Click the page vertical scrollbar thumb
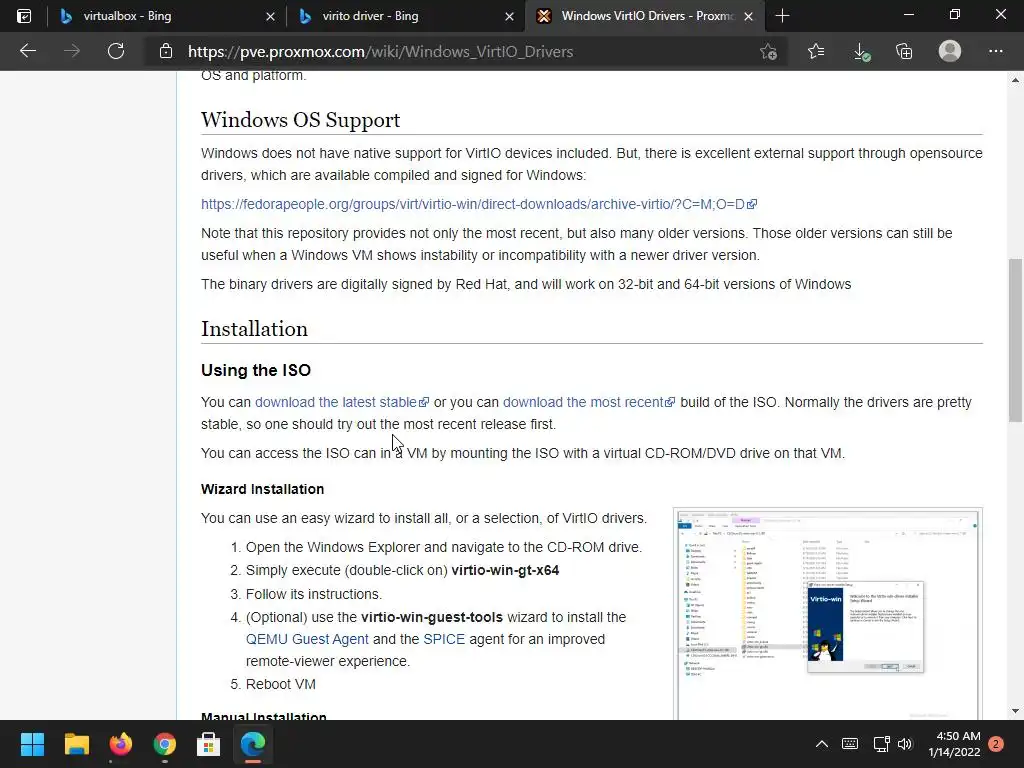Image resolution: width=1024 pixels, height=768 pixels. click(x=1015, y=340)
